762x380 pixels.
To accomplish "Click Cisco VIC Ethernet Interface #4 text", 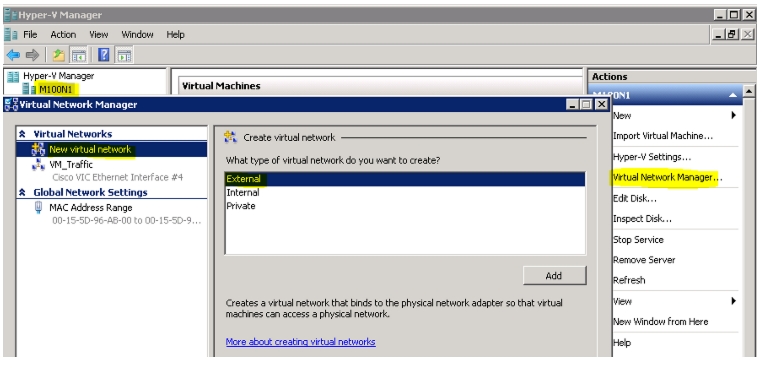I will tap(118, 177).
